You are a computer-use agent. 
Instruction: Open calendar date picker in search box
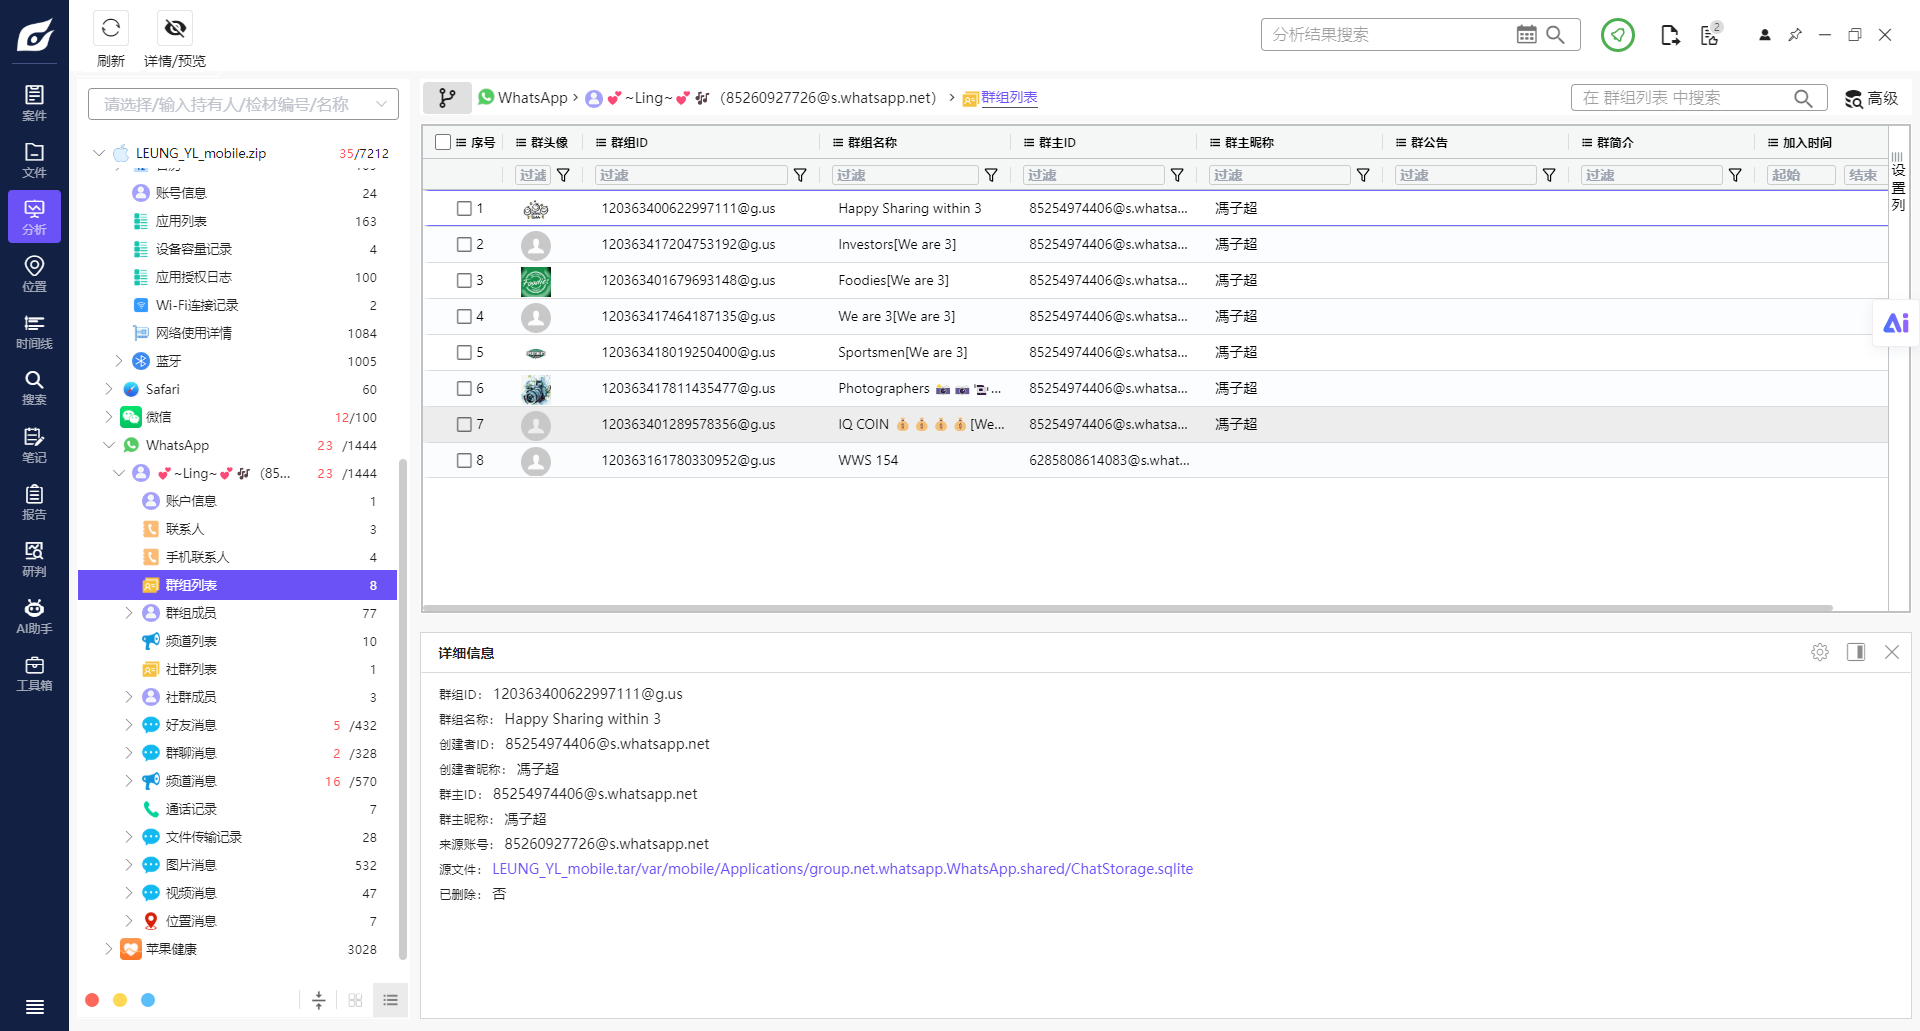click(x=1526, y=34)
